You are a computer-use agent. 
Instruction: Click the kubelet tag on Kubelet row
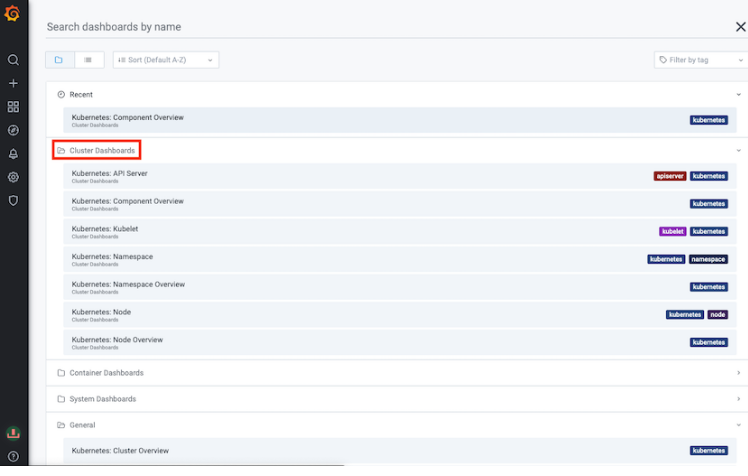[x=673, y=231]
